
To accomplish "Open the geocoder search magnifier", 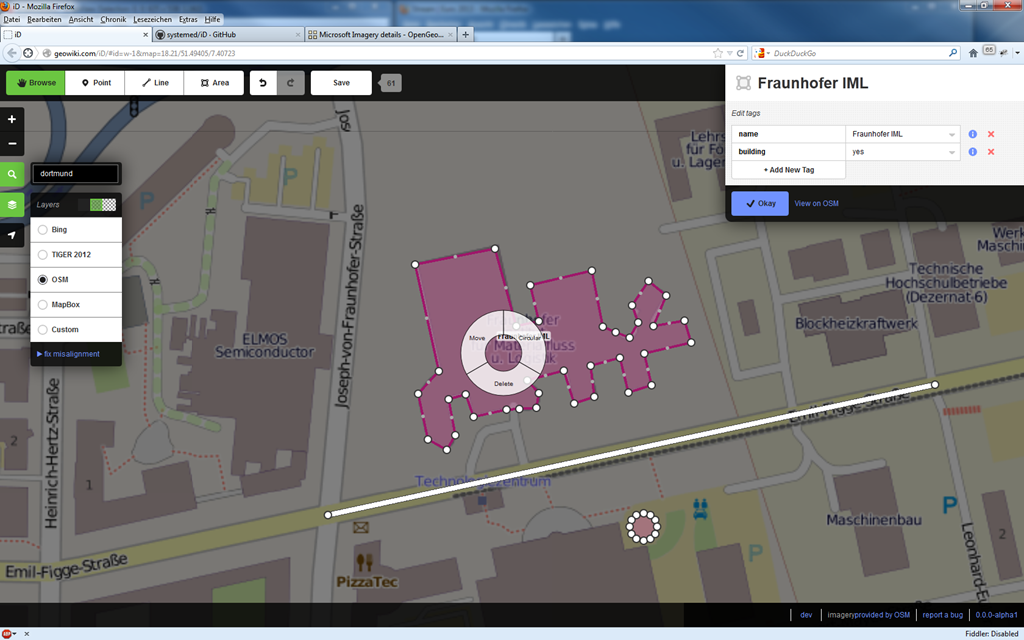I will point(12,174).
